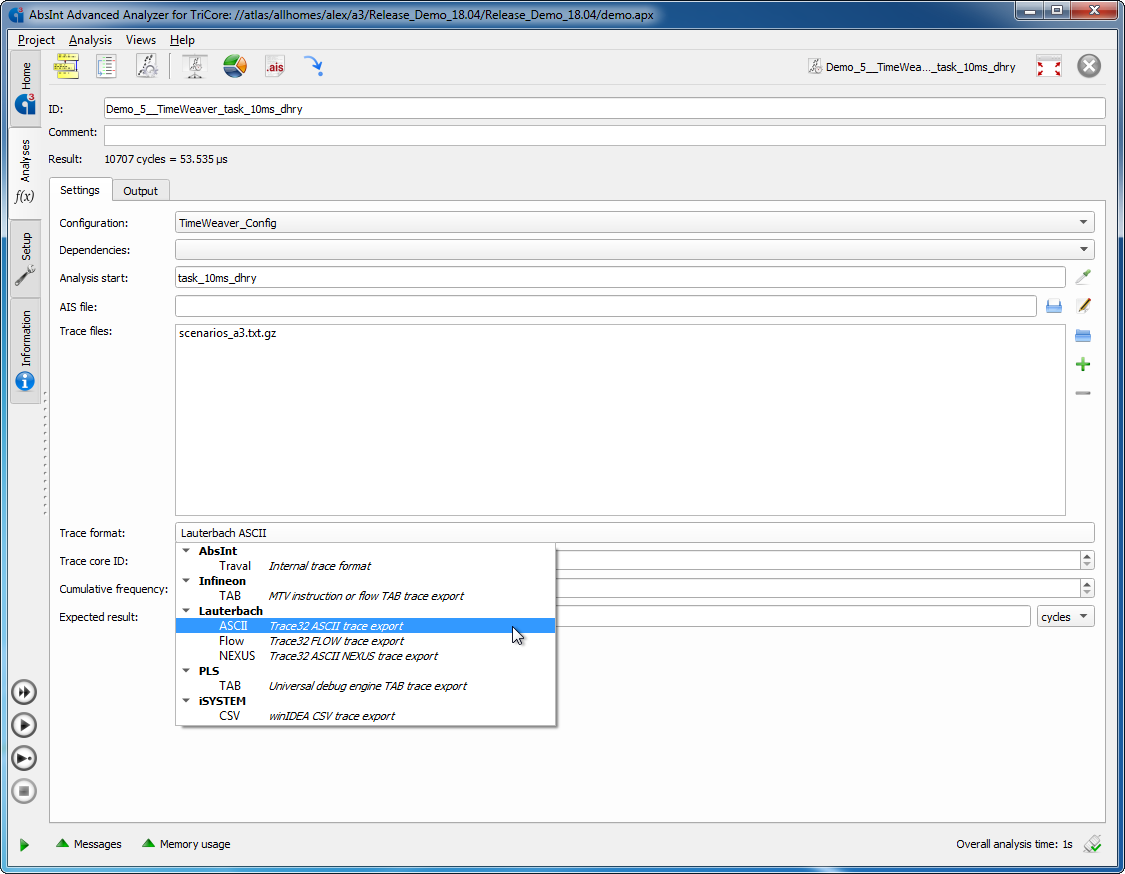1125x874 pixels.
Task: Decrement the Cumulative frequency stepper
Action: coord(1087,592)
